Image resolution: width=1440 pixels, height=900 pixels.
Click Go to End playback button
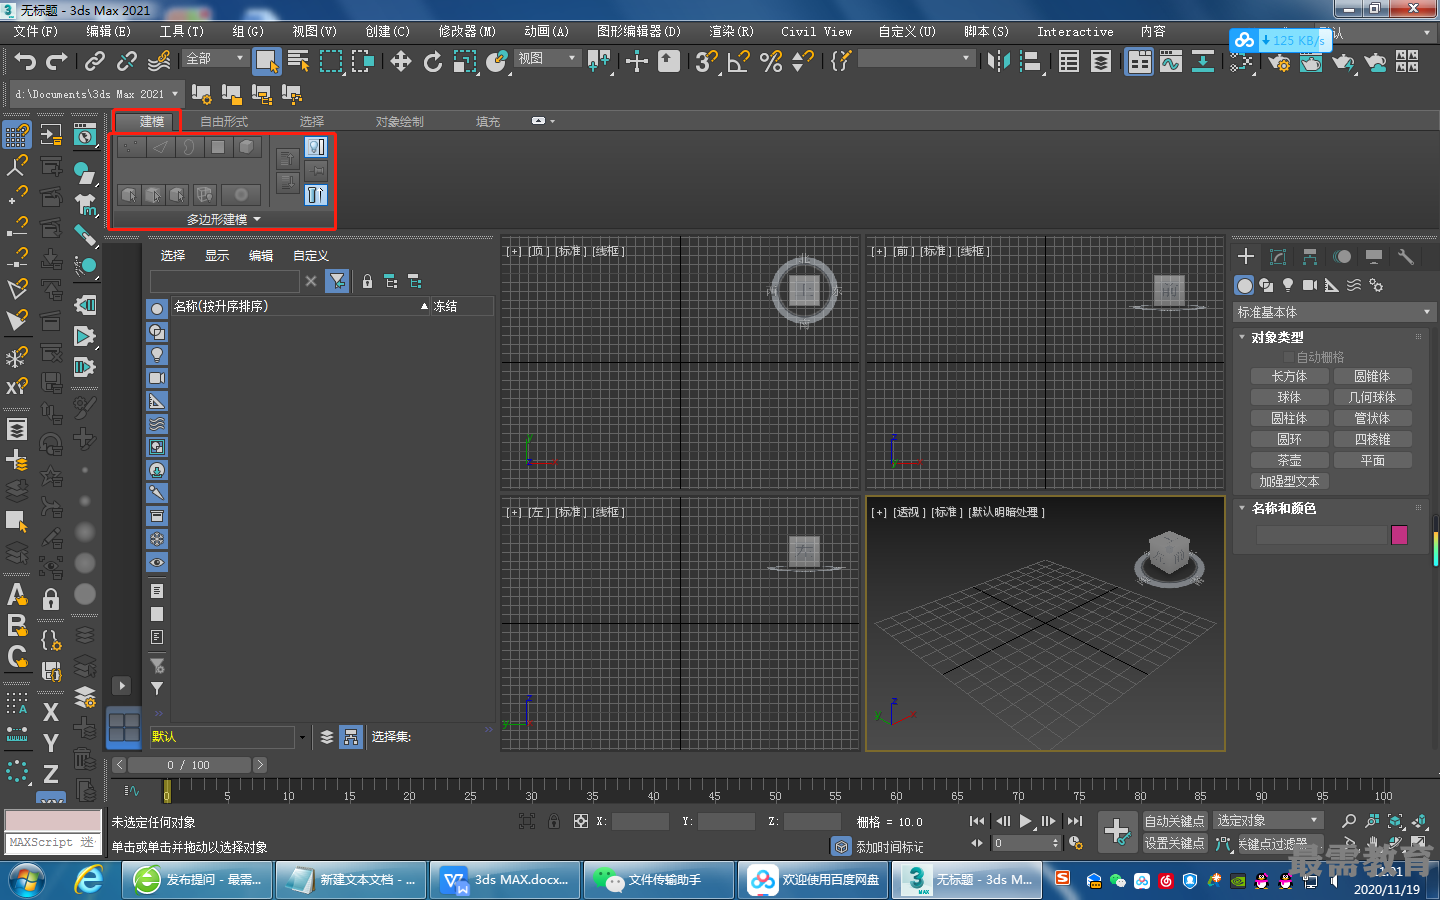click(x=1075, y=821)
